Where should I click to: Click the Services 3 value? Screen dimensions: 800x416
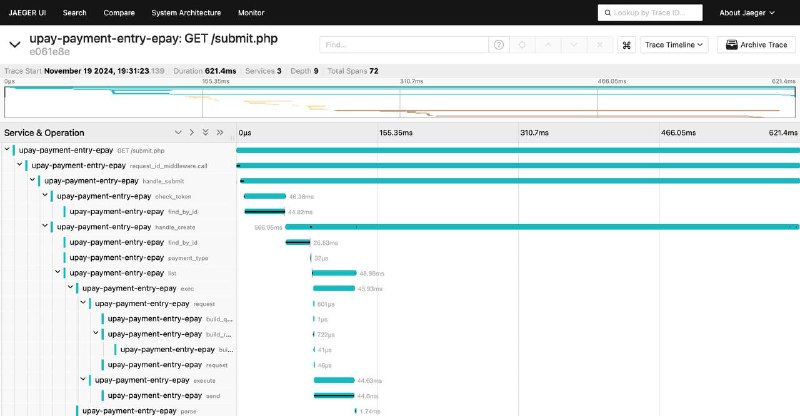click(279, 71)
